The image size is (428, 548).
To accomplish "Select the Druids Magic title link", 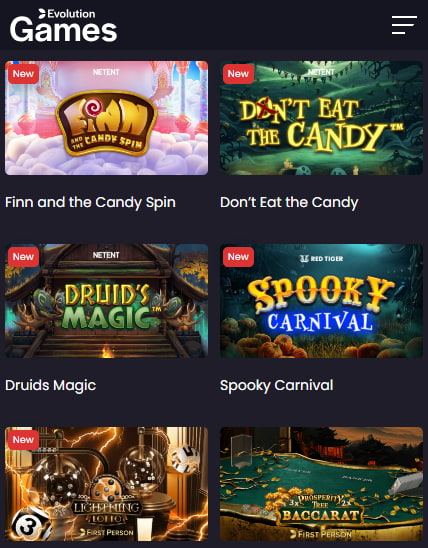I will tap(51, 385).
